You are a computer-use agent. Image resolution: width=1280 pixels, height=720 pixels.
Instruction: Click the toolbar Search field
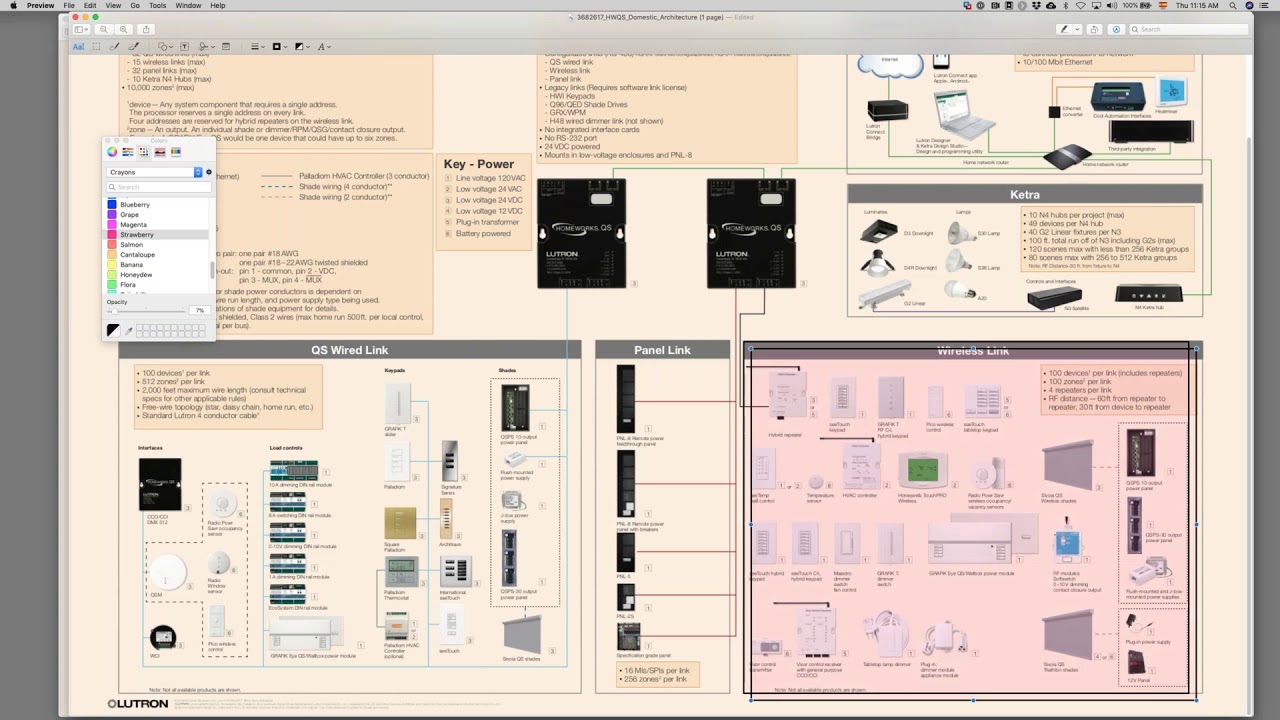[1189, 29]
